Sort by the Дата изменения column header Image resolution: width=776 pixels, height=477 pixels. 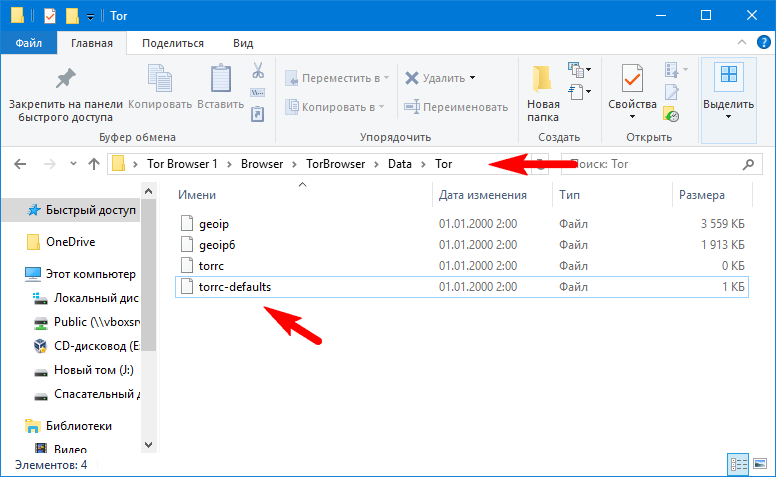pyautogui.click(x=483, y=195)
